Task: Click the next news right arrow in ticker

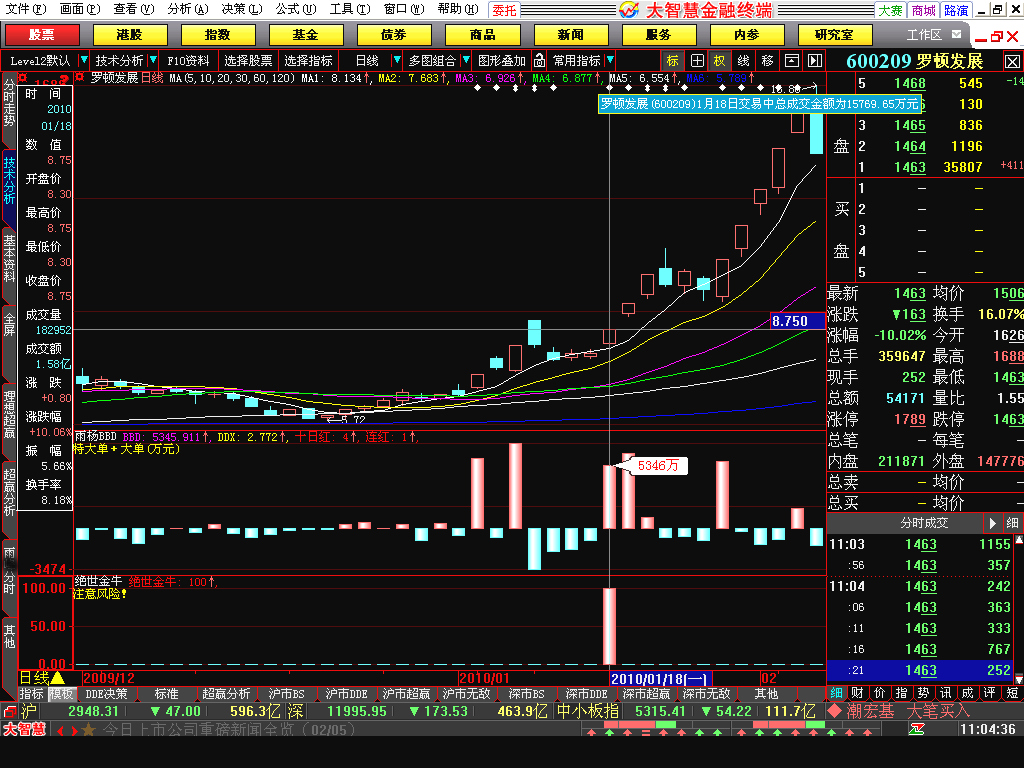Action: pos(73,730)
